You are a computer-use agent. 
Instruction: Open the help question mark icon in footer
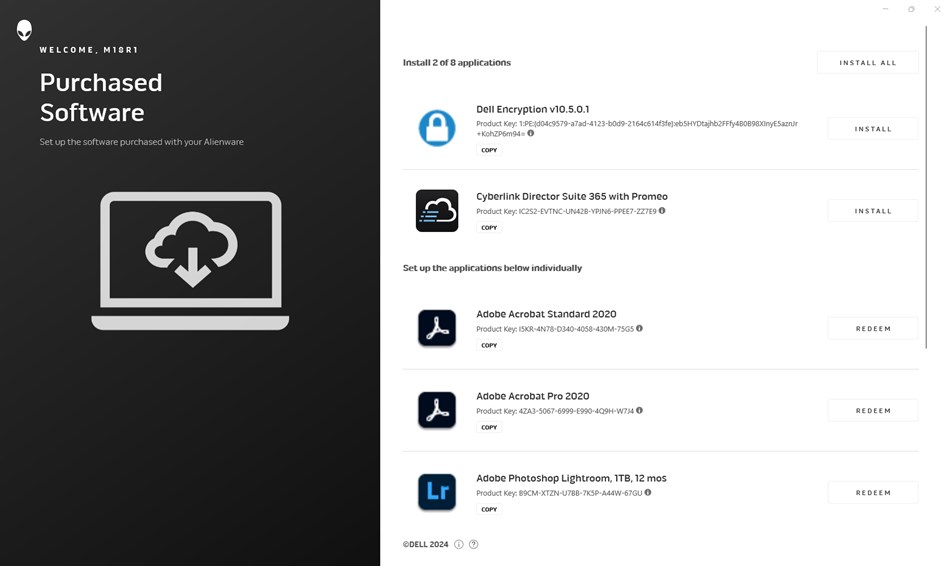coord(474,544)
